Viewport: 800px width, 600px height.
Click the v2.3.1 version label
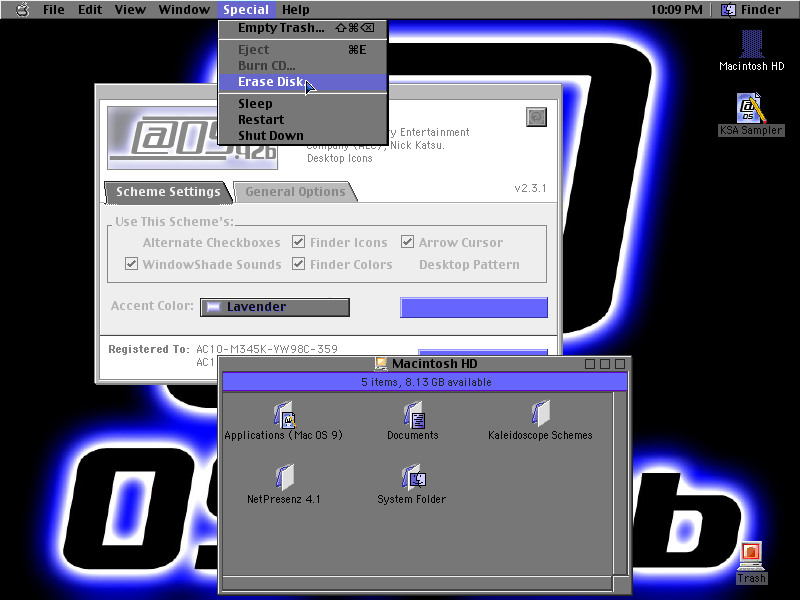[x=530, y=188]
